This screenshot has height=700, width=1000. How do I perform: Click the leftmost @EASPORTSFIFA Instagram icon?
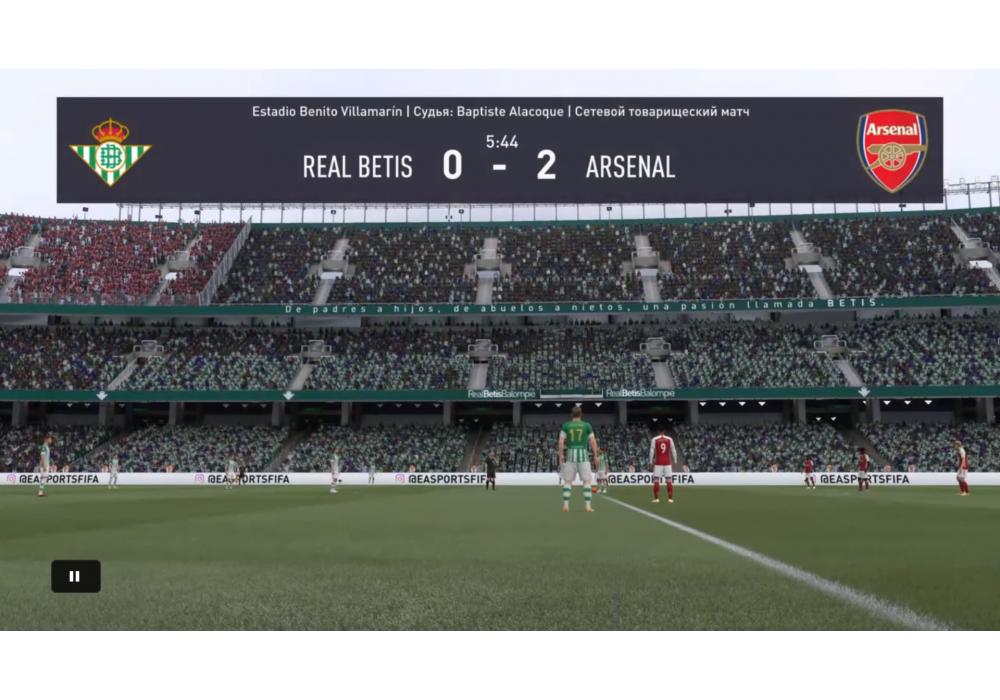pyautogui.click(x=11, y=478)
